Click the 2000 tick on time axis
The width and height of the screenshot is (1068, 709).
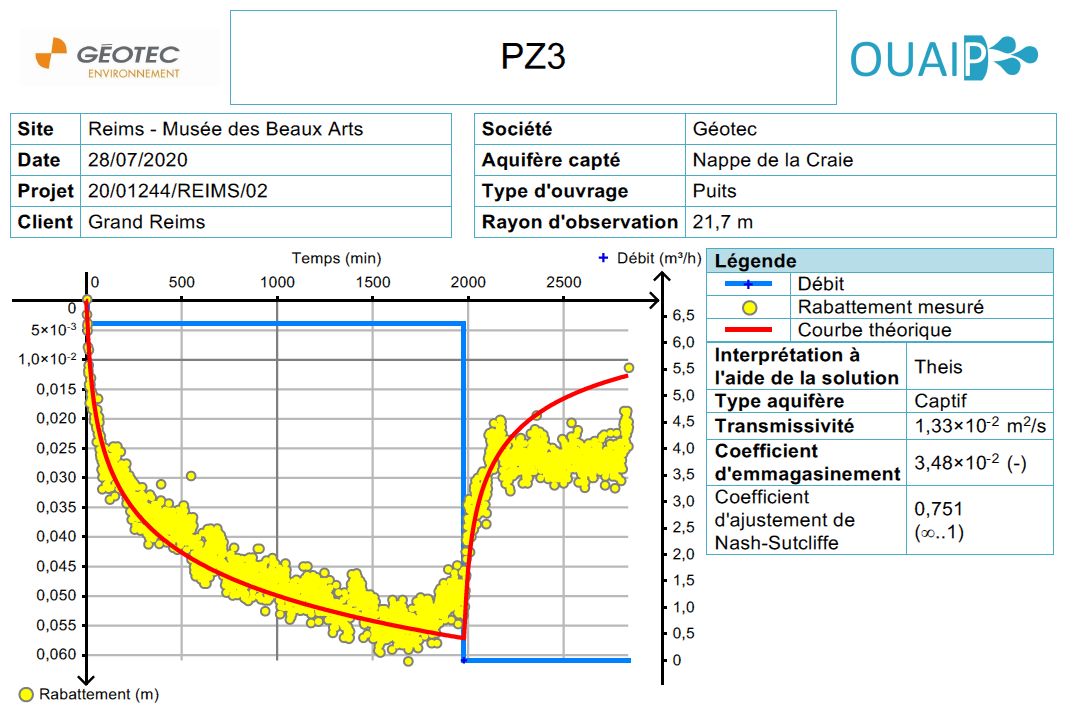(468, 282)
